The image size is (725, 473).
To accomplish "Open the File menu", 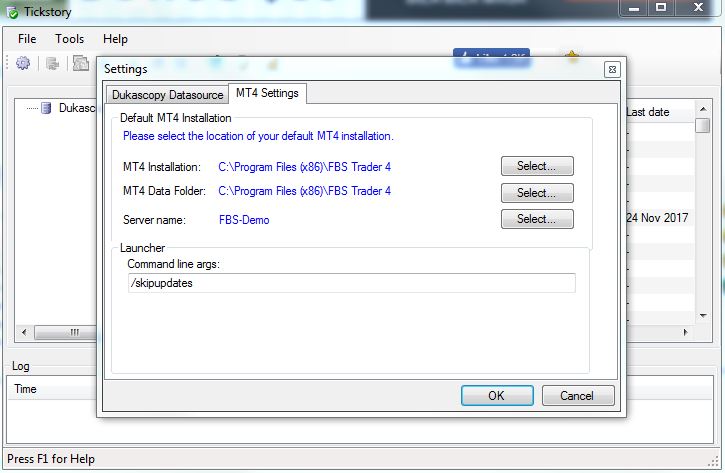I will click(x=27, y=39).
